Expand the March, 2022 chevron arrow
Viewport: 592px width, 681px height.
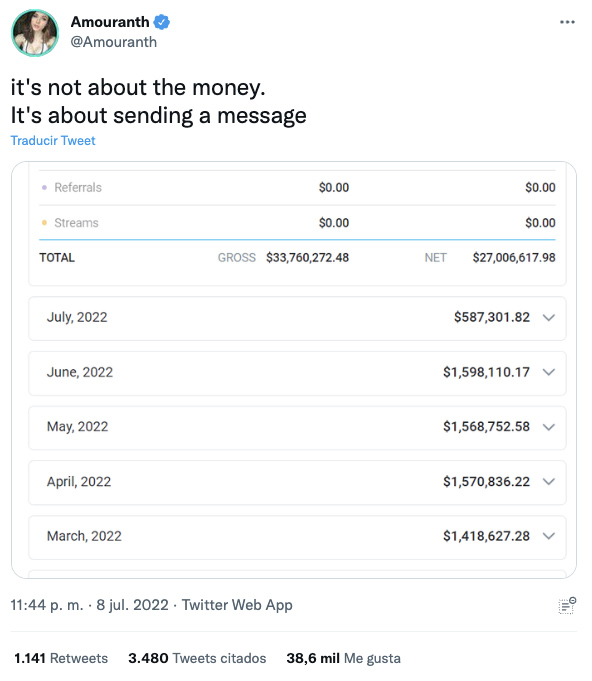click(x=549, y=536)
